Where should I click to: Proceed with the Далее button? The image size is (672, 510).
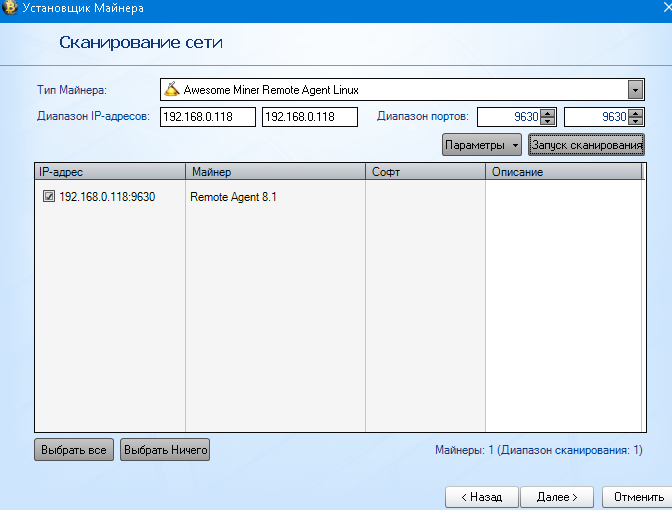coord(557,497)
